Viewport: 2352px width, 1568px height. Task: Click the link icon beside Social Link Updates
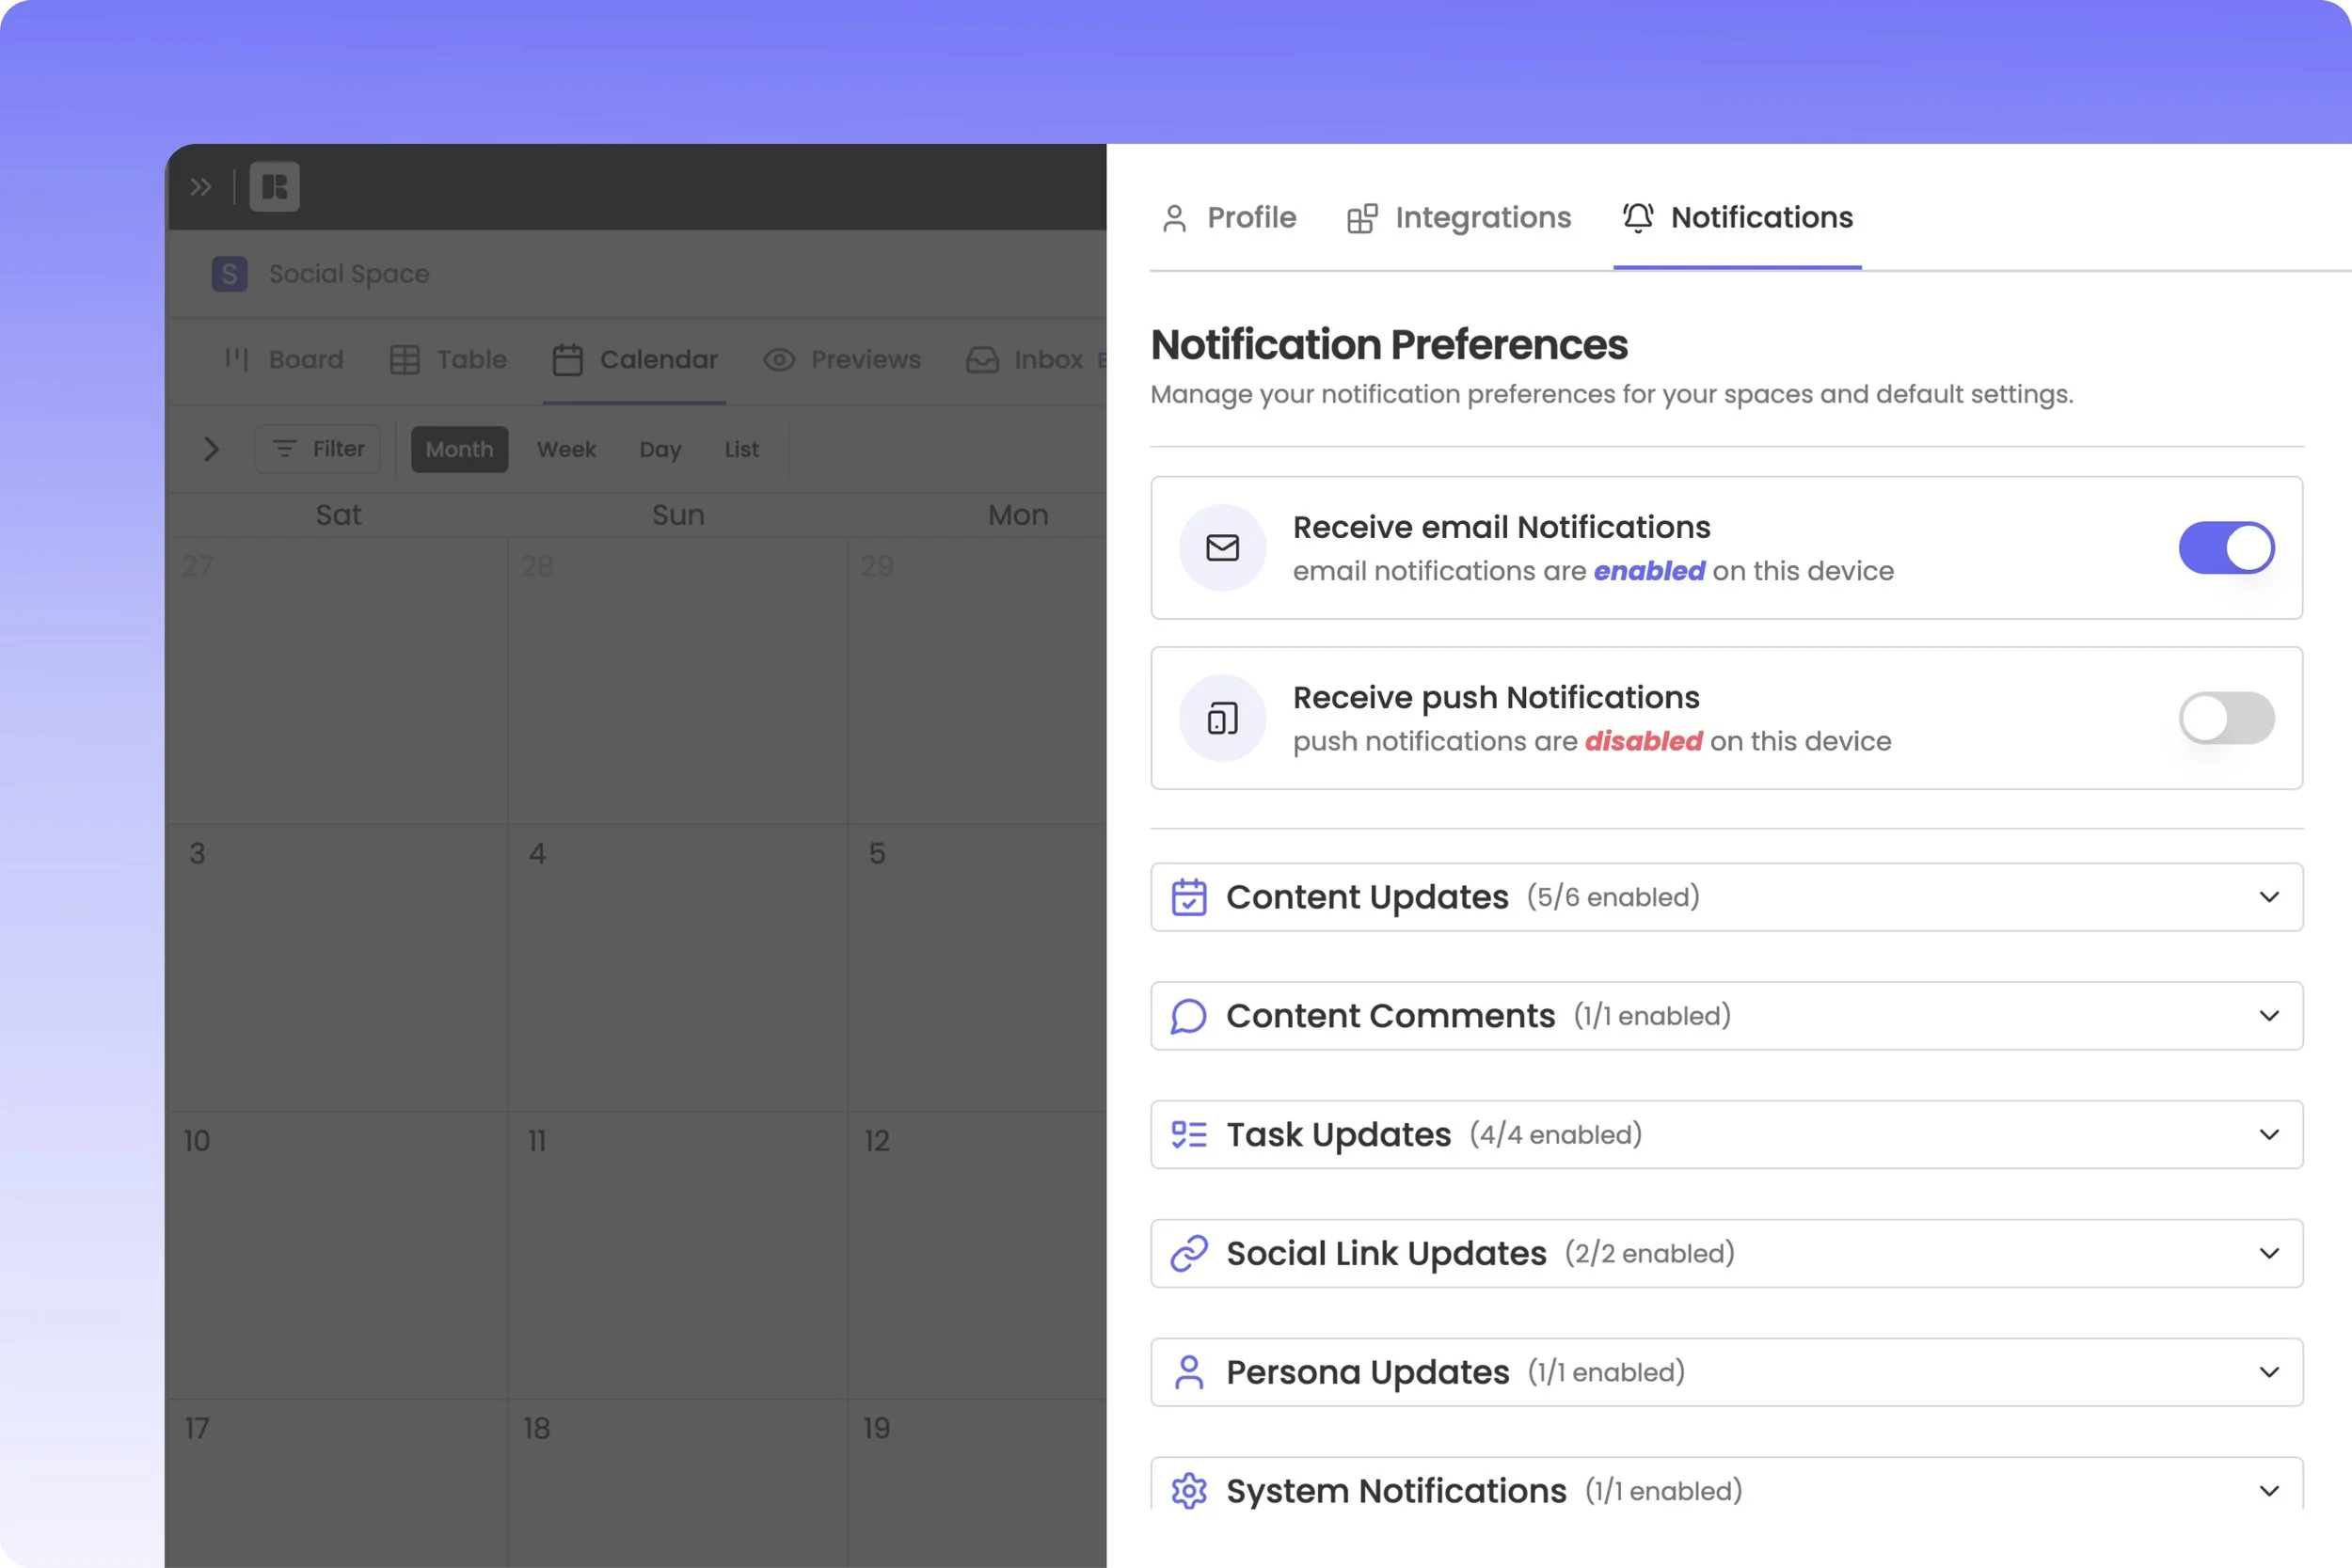[x=1189, y=1253]
